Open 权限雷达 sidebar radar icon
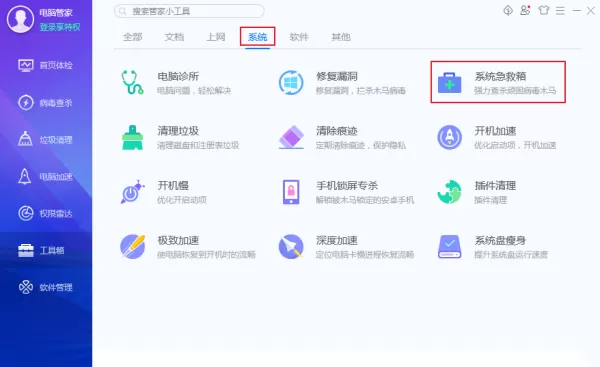Screen dimensions: 600x367 tap(26, 213)
